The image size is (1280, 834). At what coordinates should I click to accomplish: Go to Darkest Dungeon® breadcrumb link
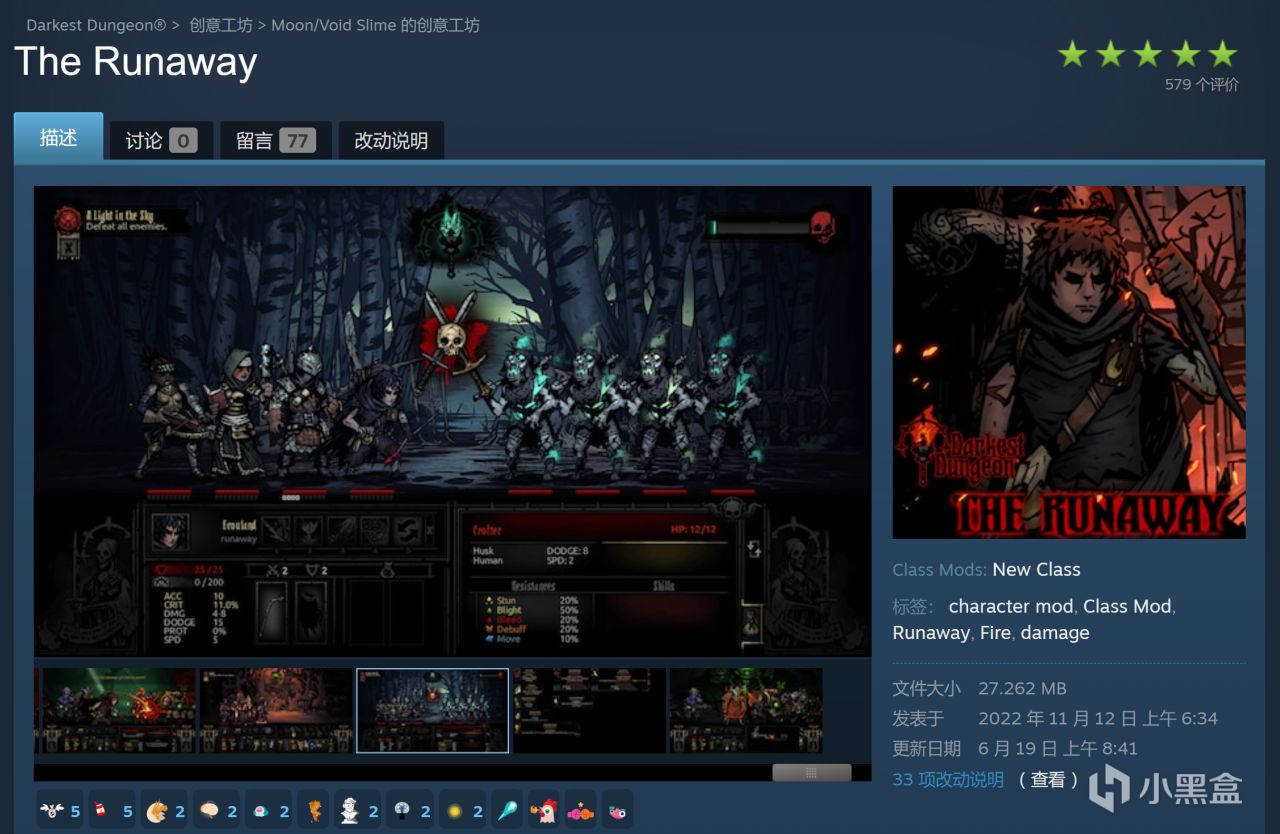(96, 25)
